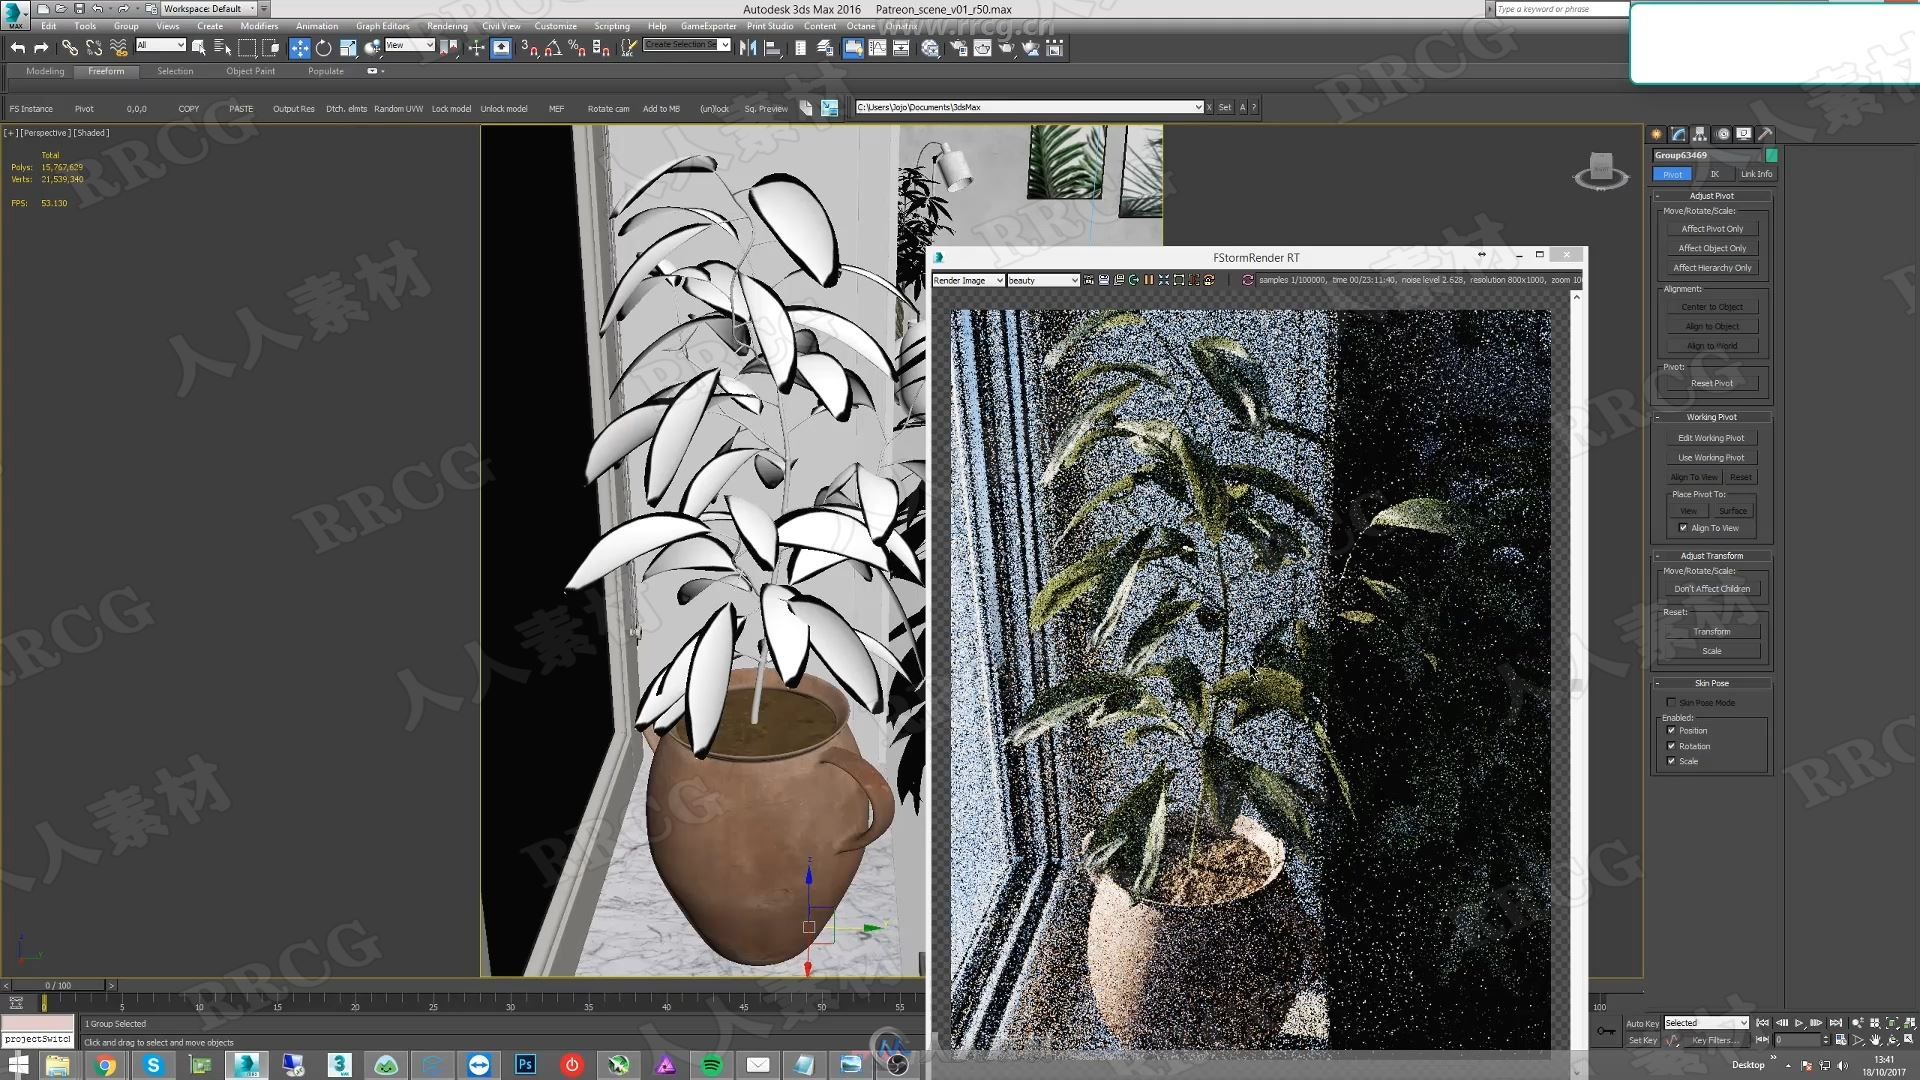Screen dimensions: 1920x1080
Task: Open the Render Image dropdown in FStormRender
Action: tap(969, 280)
